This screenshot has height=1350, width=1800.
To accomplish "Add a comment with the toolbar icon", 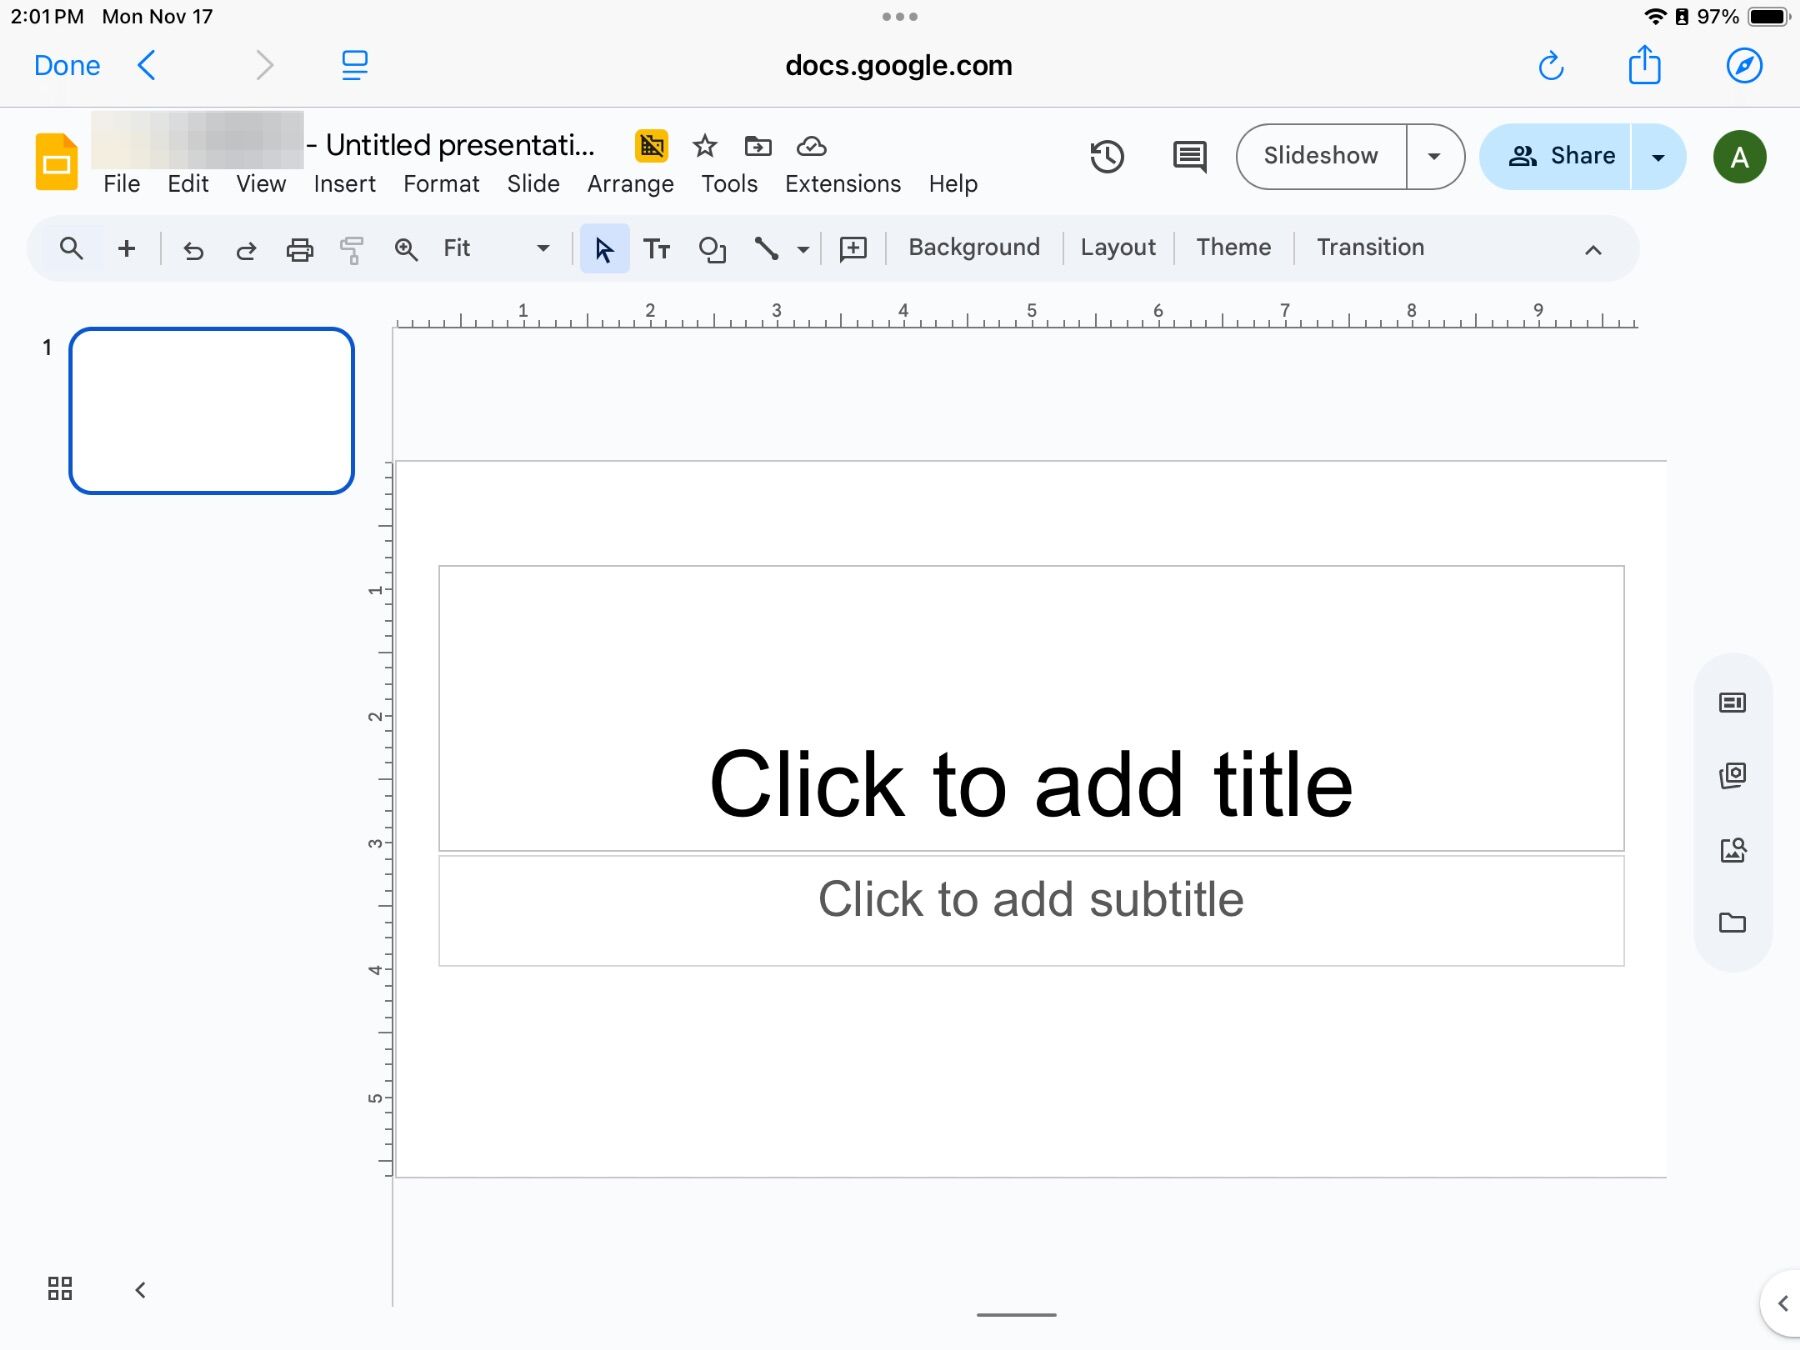I will (853, 249).
